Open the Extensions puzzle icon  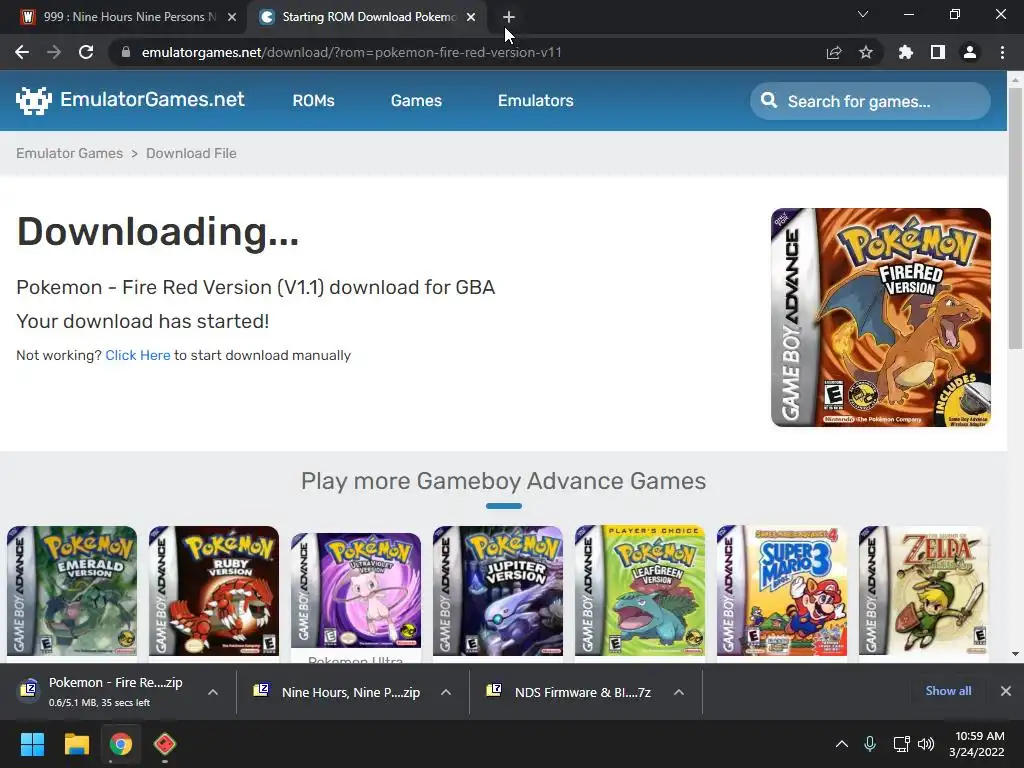coord(905,52)
